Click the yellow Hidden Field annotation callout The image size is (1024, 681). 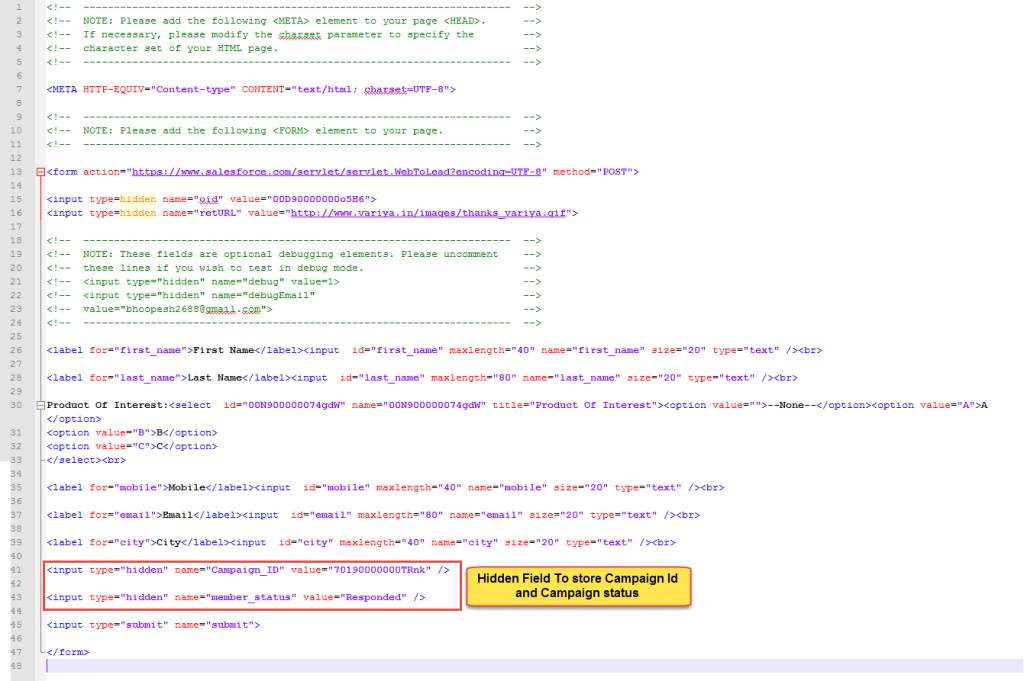click(x=584, y=586)
